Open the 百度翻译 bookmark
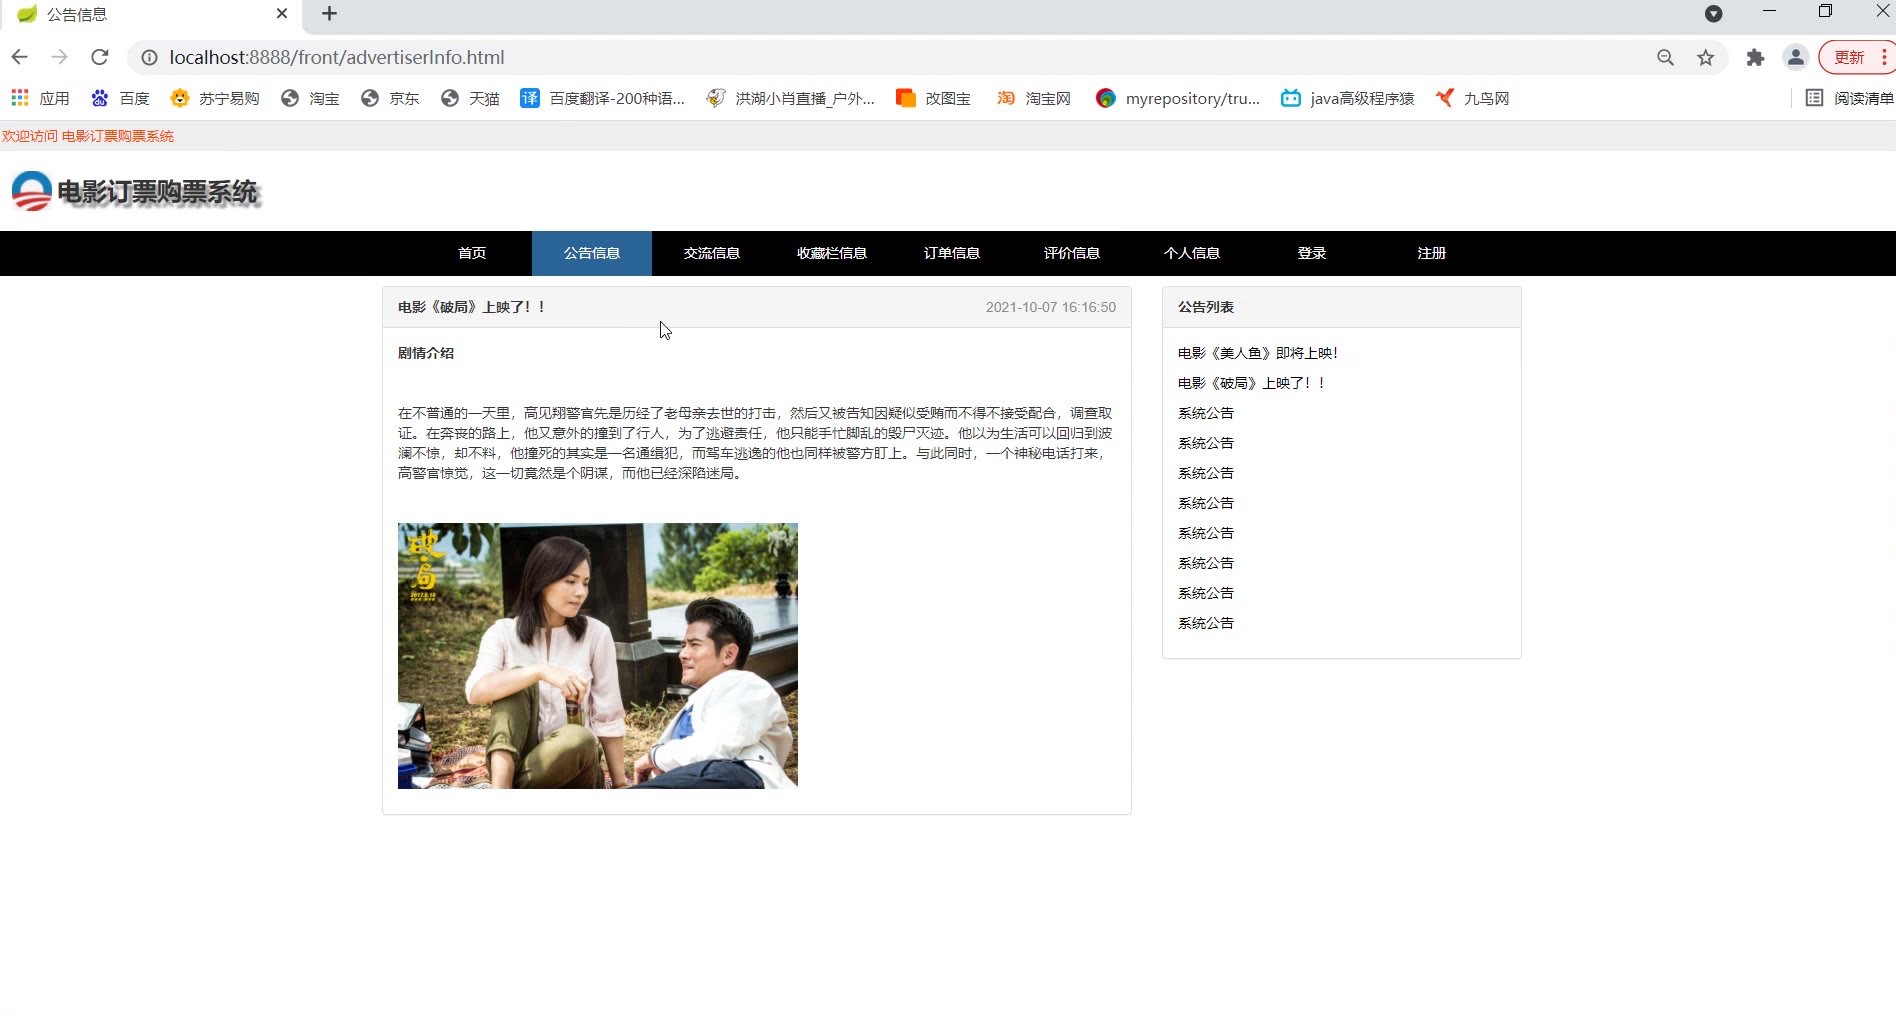 [x=602, y=98]
